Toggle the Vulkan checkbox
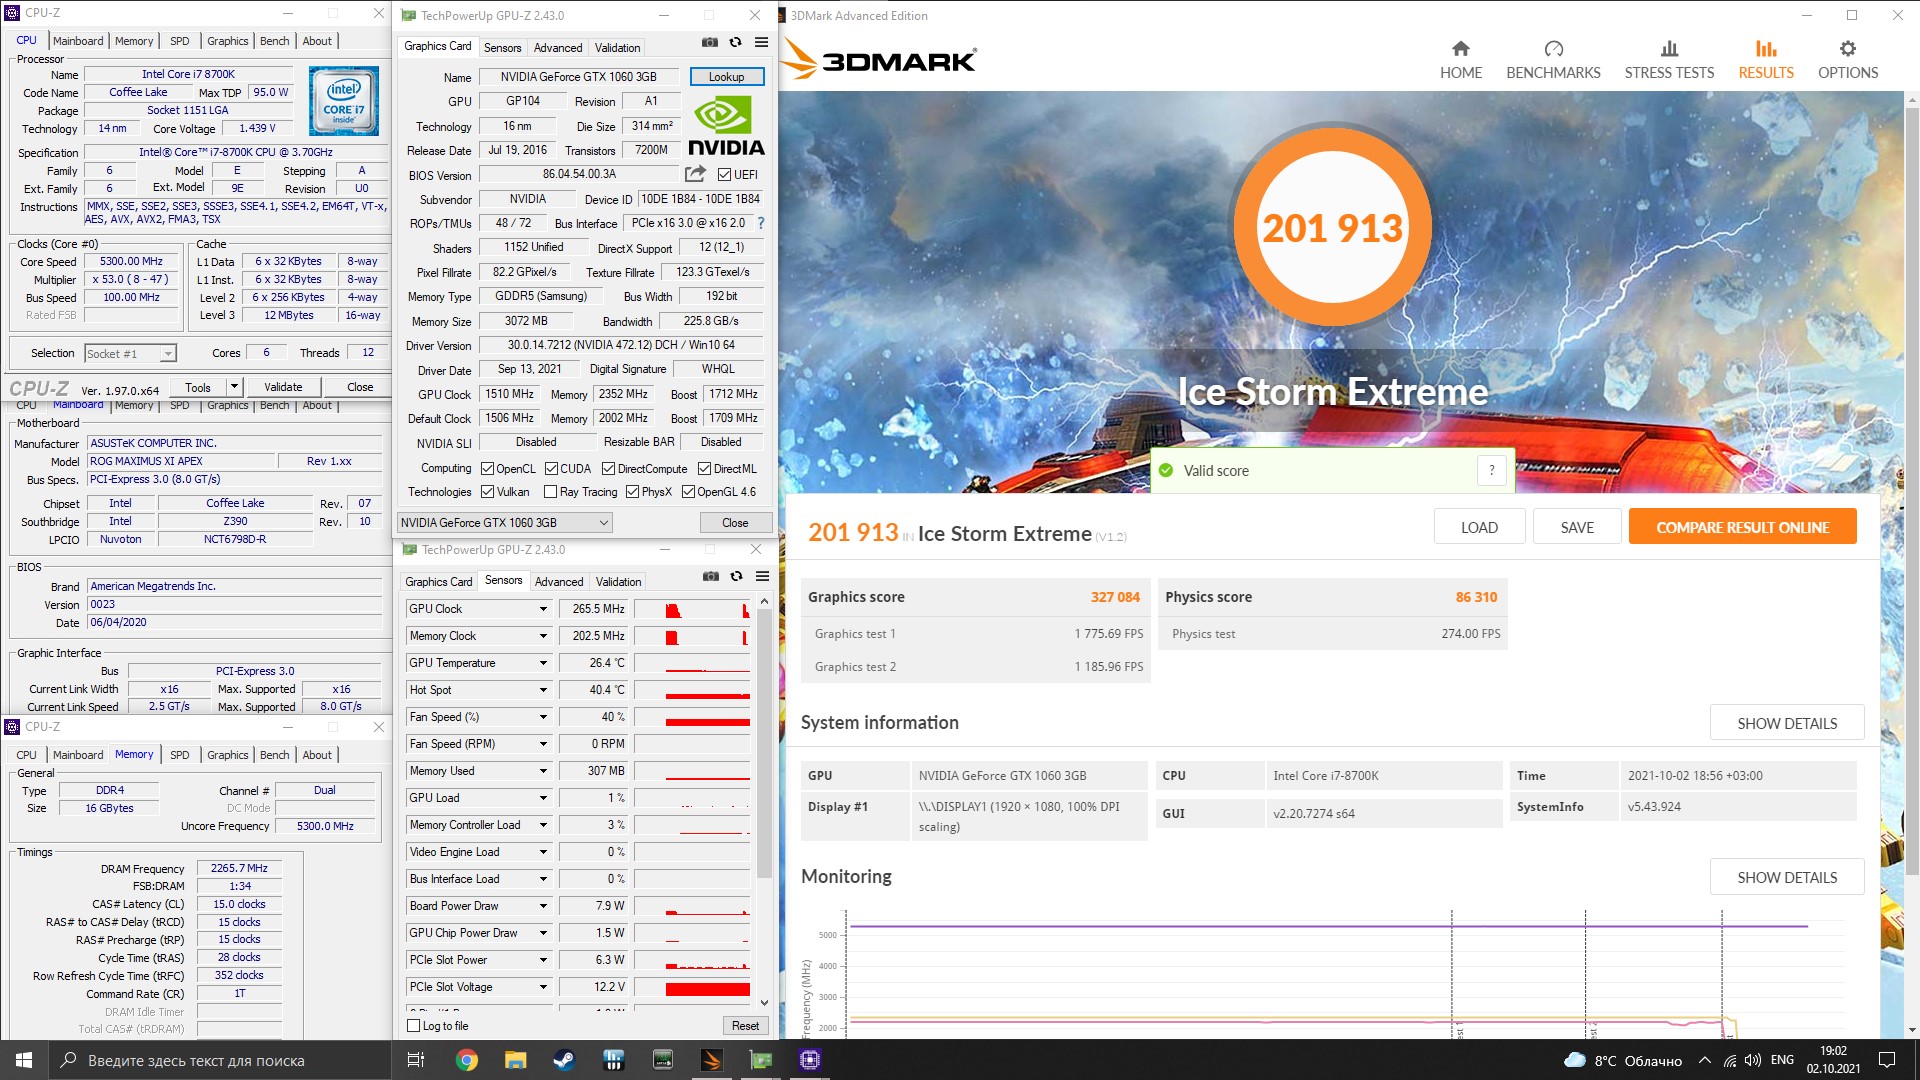 click(x=488, y=492)
